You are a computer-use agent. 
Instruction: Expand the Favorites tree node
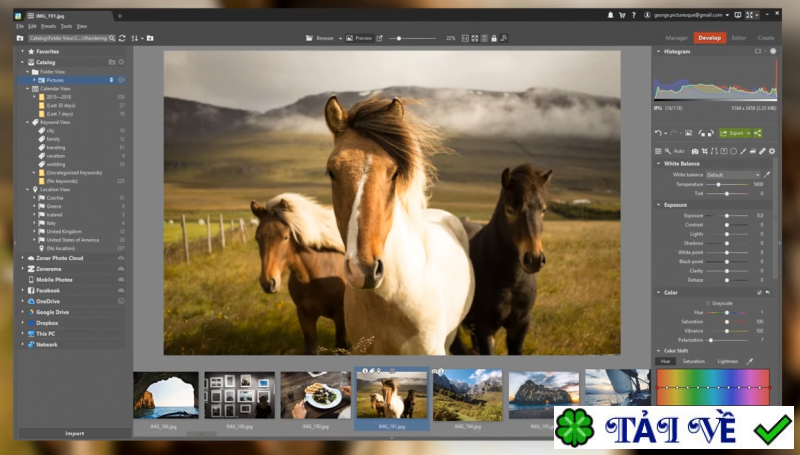point(23,50)
